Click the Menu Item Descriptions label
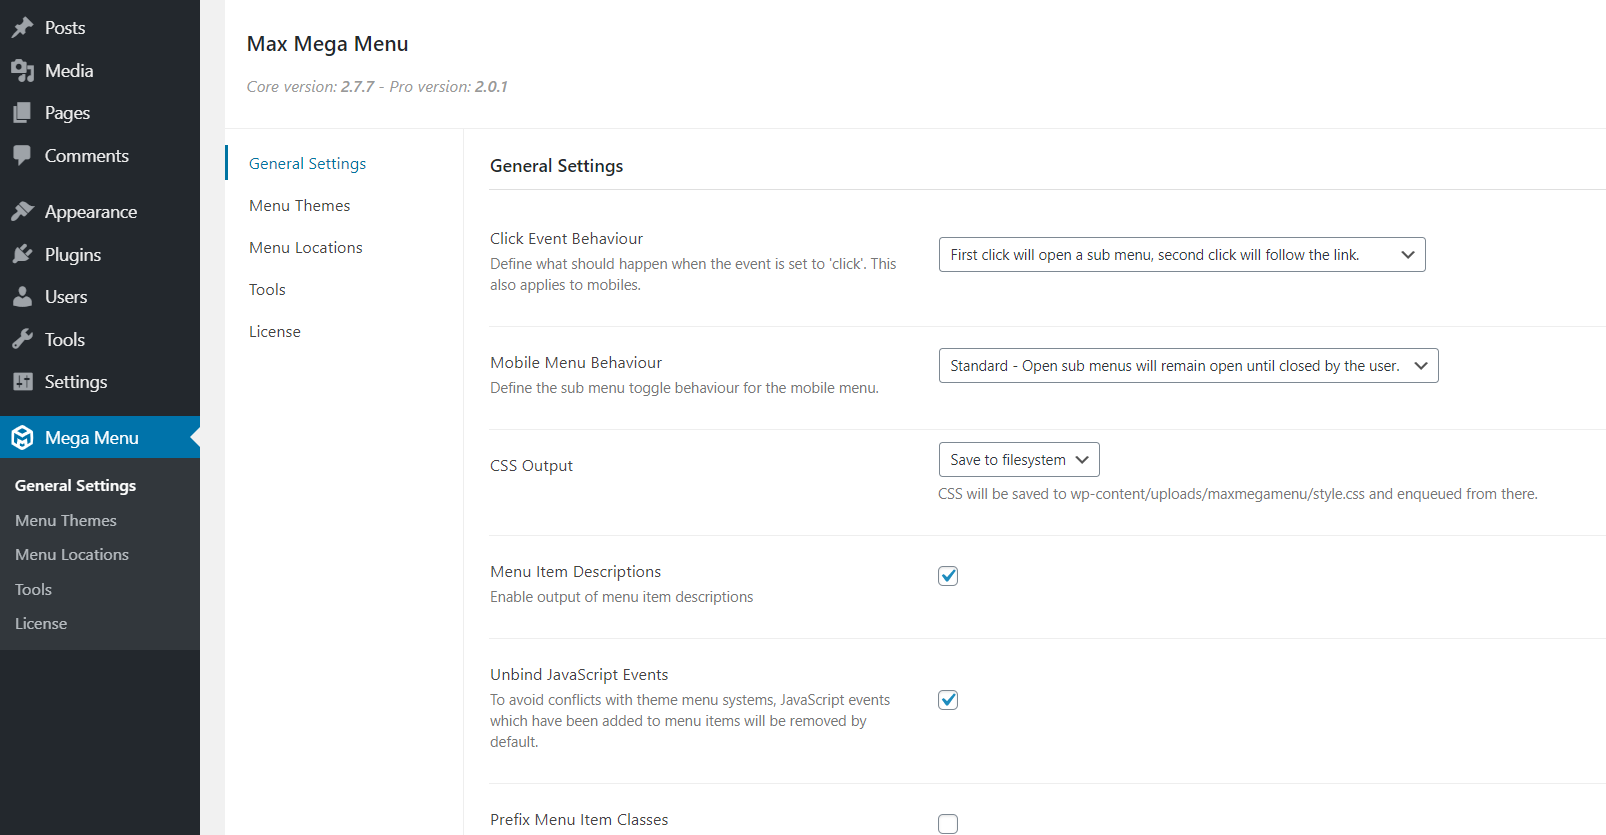Viewport: 1606px width, 835px height. 575,572
